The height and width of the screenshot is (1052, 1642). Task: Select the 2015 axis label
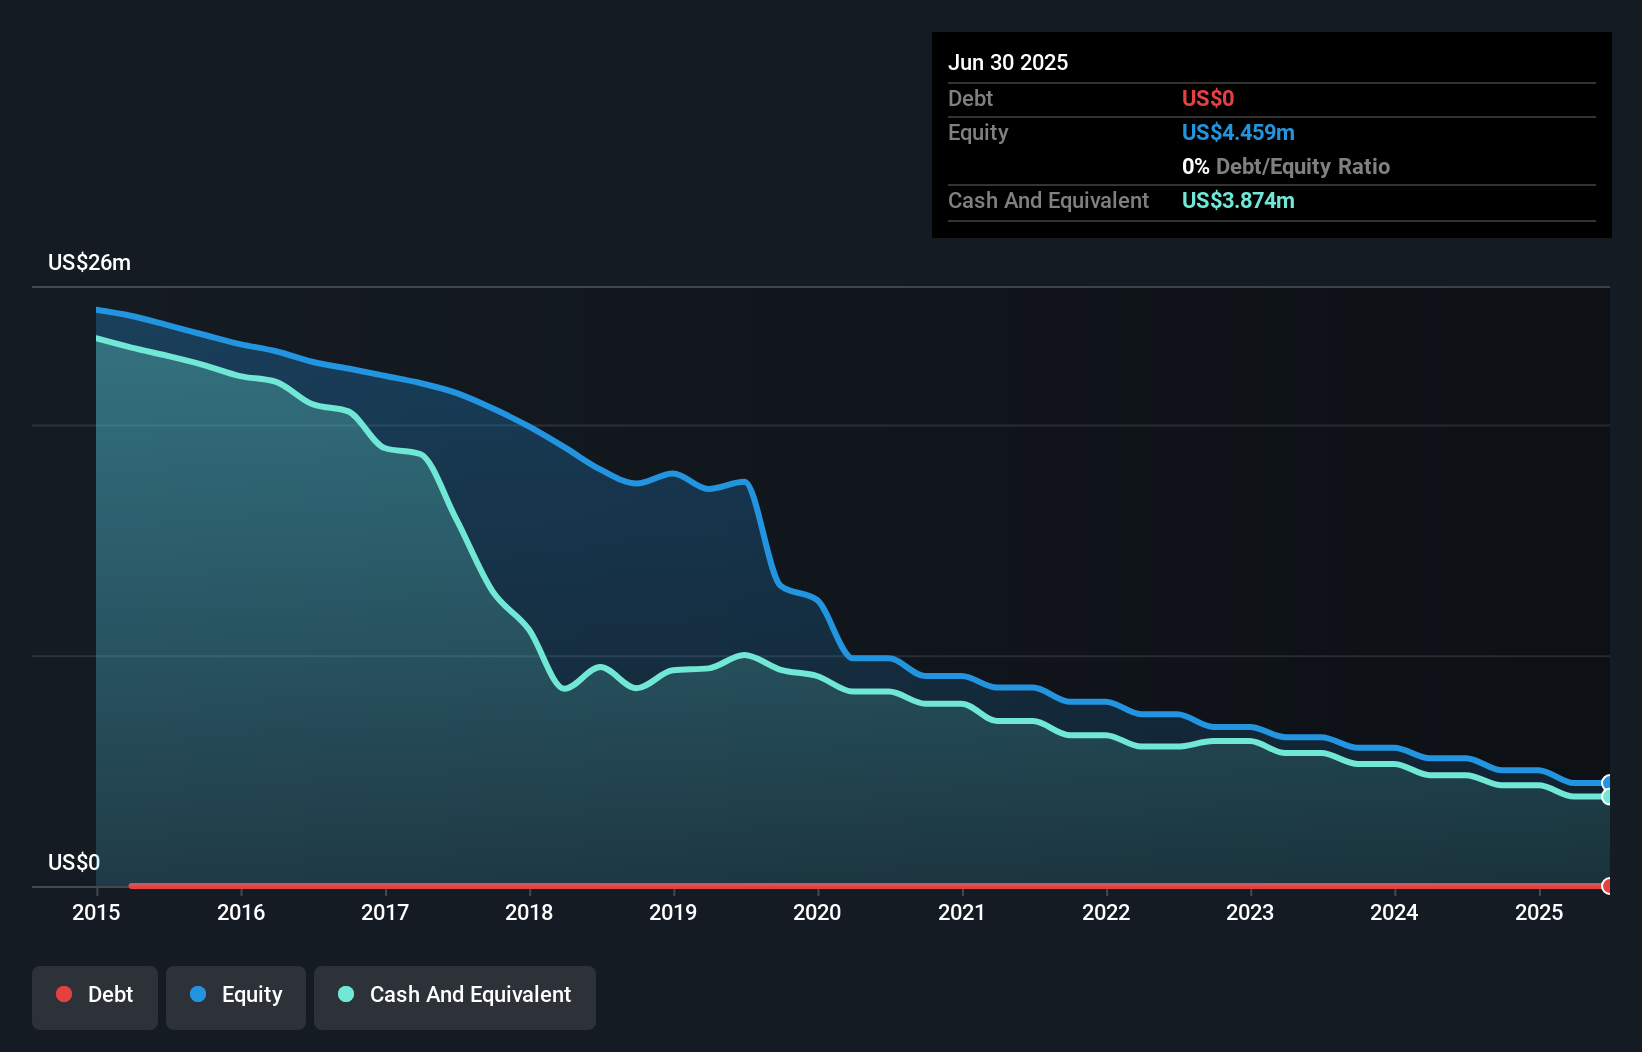tap(95, 912)
